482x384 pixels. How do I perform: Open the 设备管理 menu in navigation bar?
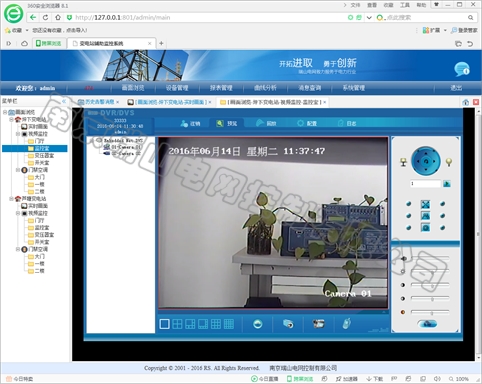(x=177, y=88)
